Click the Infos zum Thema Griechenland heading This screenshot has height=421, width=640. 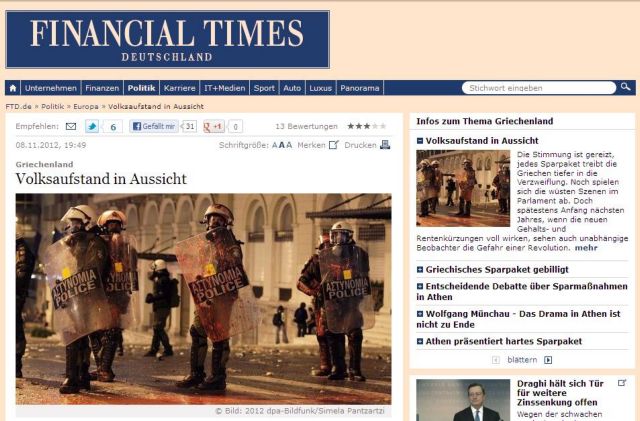pos(484,121)
